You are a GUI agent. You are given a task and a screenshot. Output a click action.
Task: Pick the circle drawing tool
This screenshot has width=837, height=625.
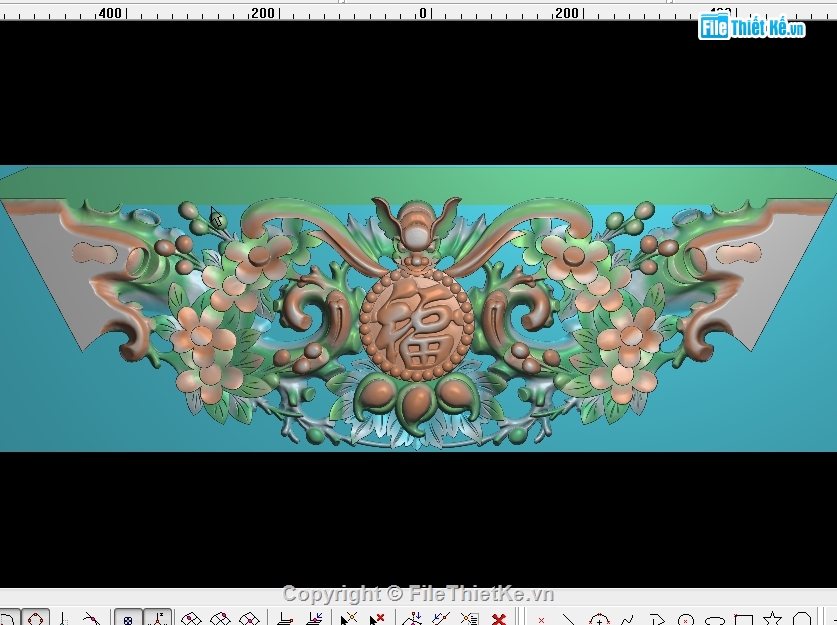685,620
